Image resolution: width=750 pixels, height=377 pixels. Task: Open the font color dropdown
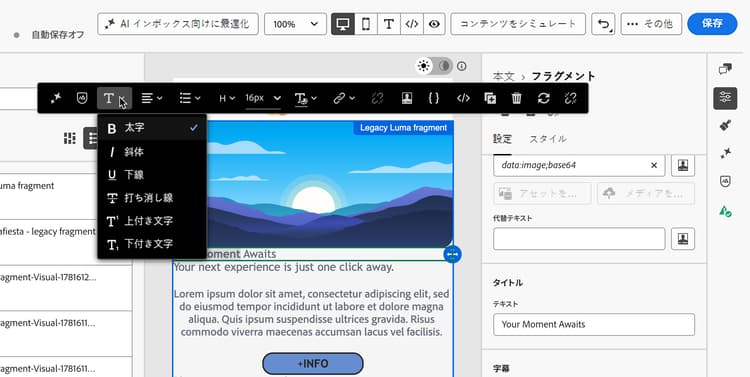coord(306,99)
